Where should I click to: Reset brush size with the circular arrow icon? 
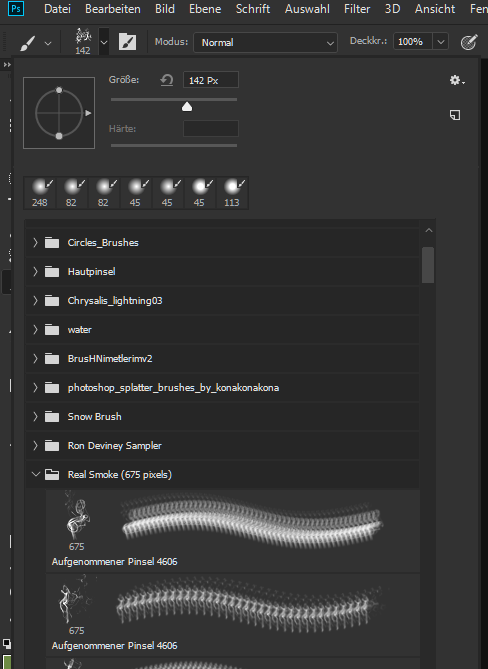click(167, 80)
